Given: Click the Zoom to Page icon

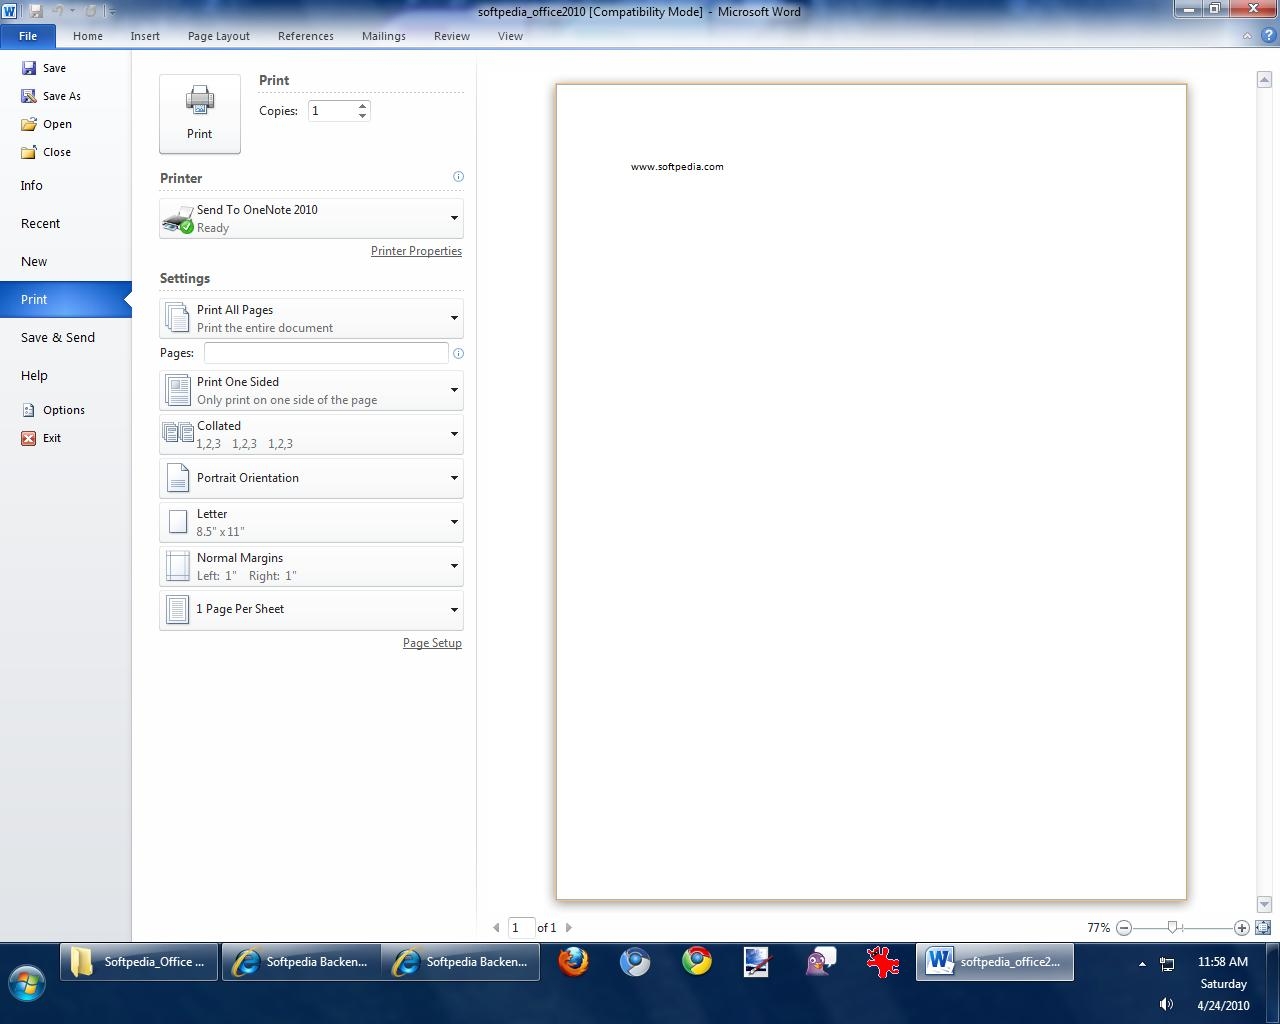Looking at the screenshot, I should pyautogui.click(x=1263, y=928).
